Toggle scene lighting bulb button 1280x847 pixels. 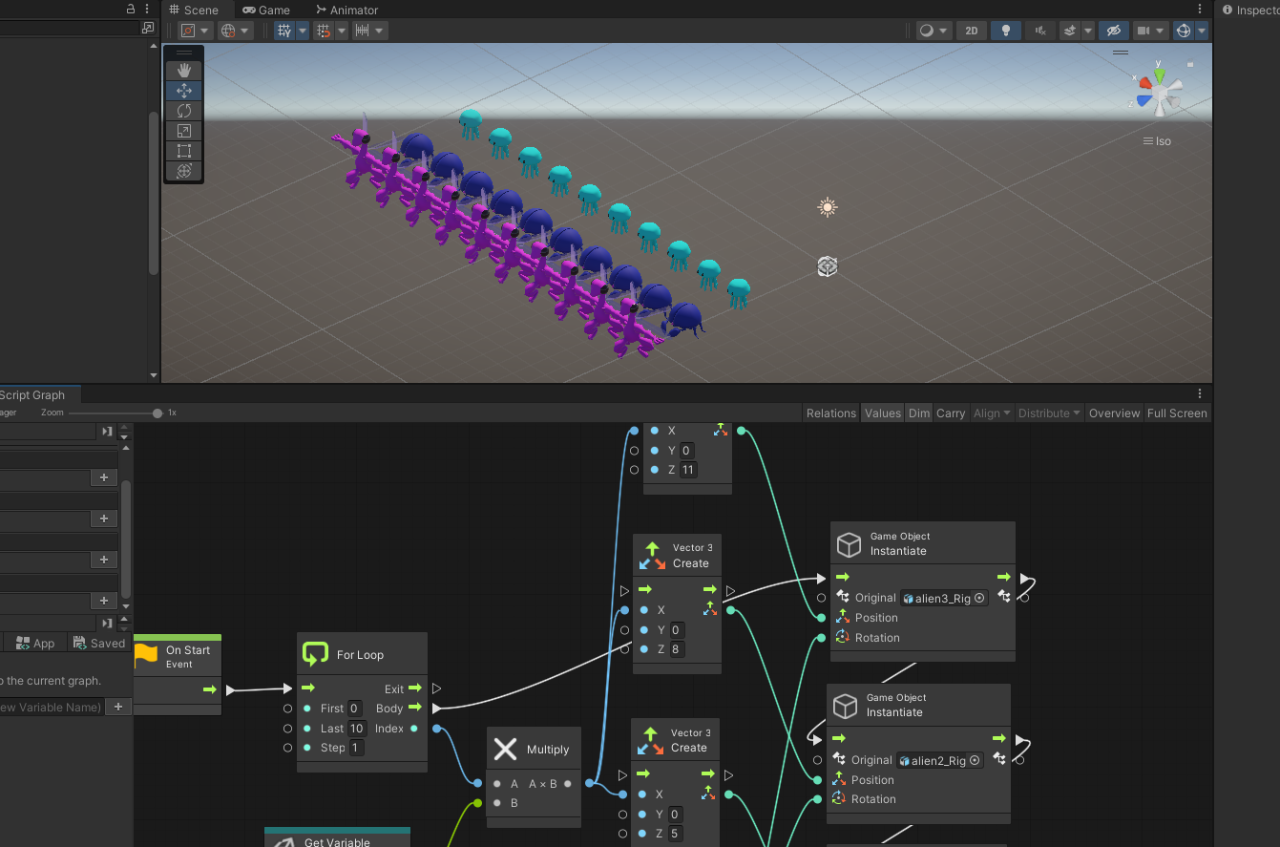click(x=1005, y=31)
